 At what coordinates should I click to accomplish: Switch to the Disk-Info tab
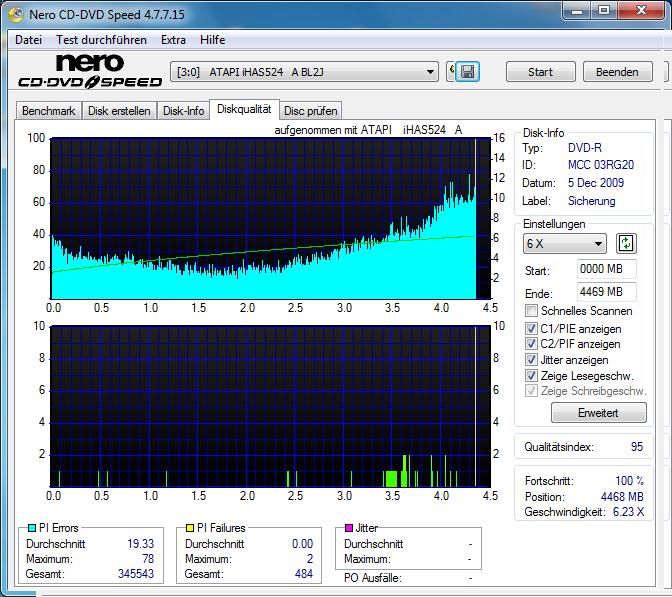click(x=184, y=111)
